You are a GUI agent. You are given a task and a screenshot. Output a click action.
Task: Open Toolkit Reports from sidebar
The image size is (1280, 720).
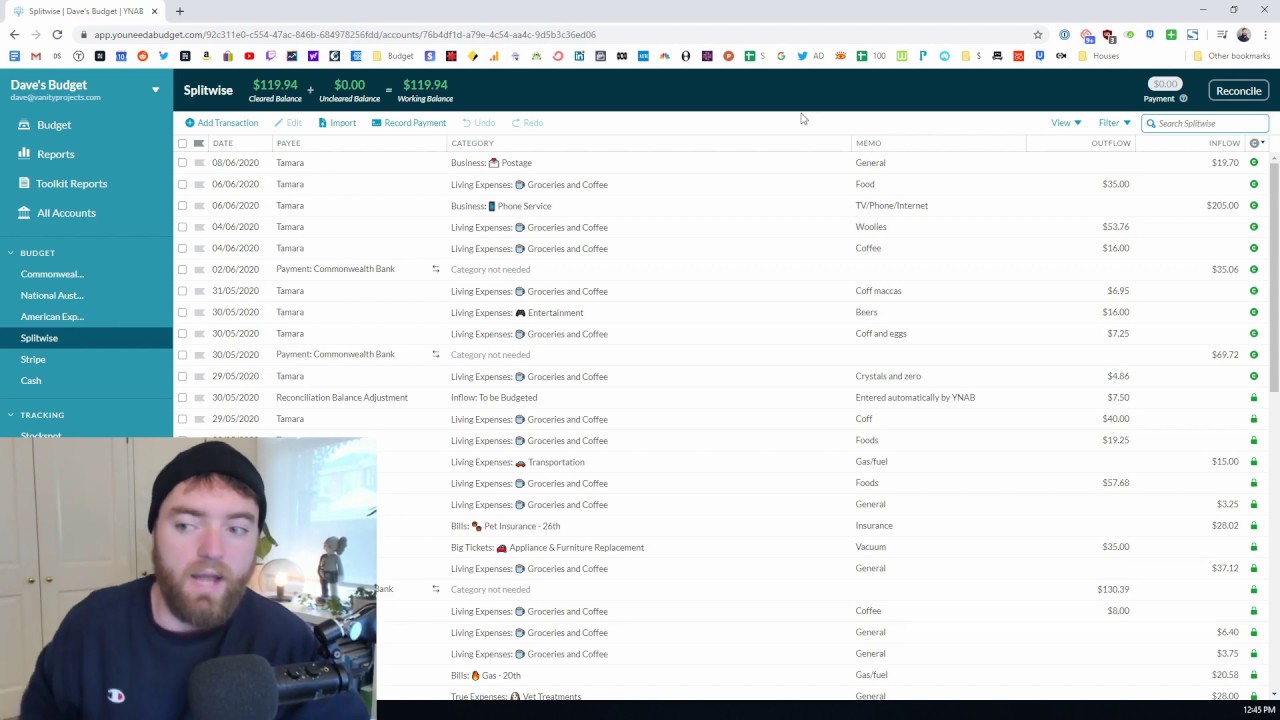click(71, 184)
